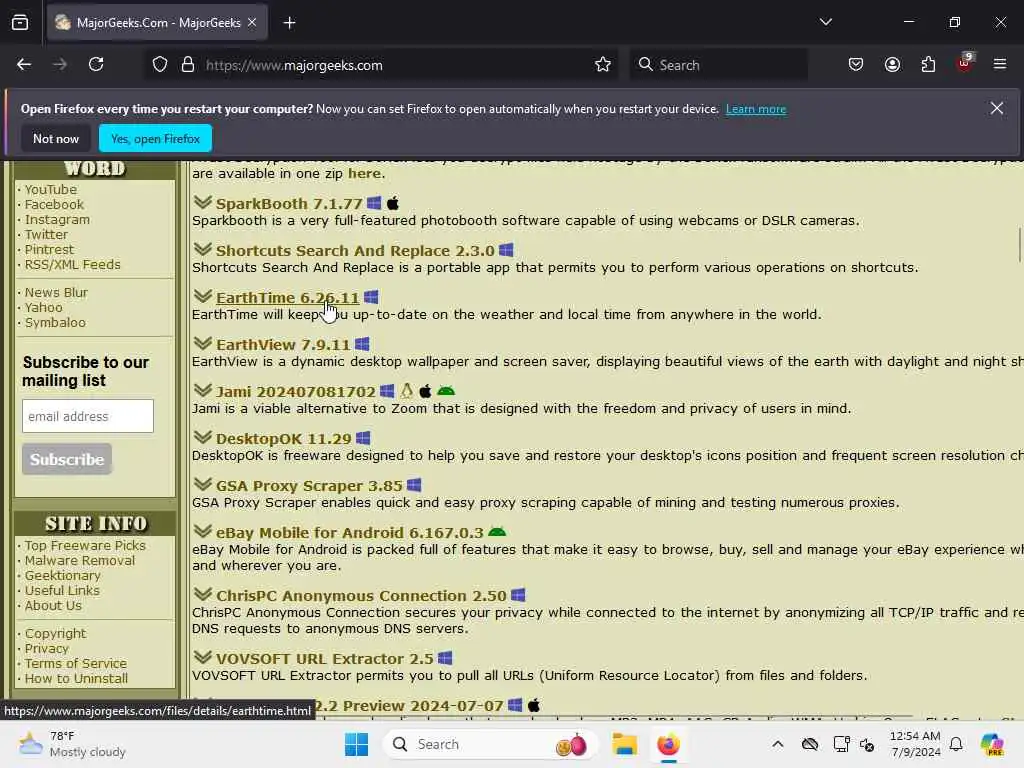Expand Jami entry chevron
Image resolution: width=1024 pixels, height=768 pixels.
(202, 391)
